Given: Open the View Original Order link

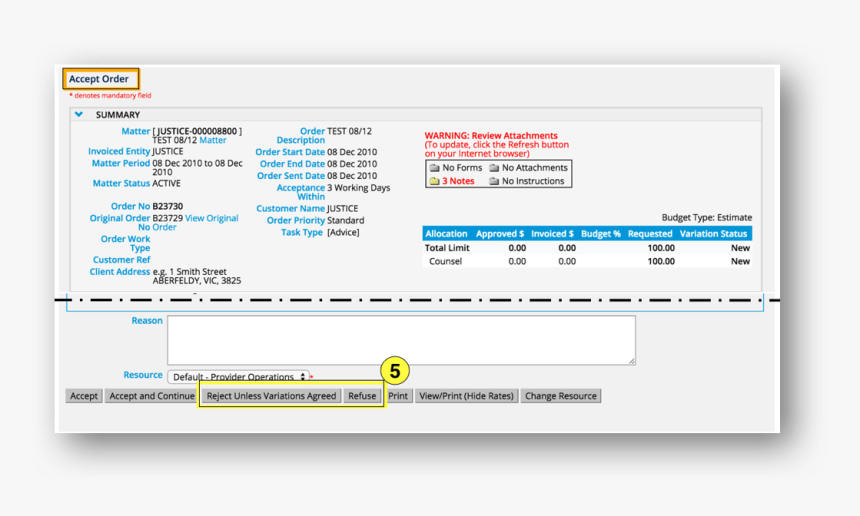Looking at the screenshot, I should (x=211, y=218).
